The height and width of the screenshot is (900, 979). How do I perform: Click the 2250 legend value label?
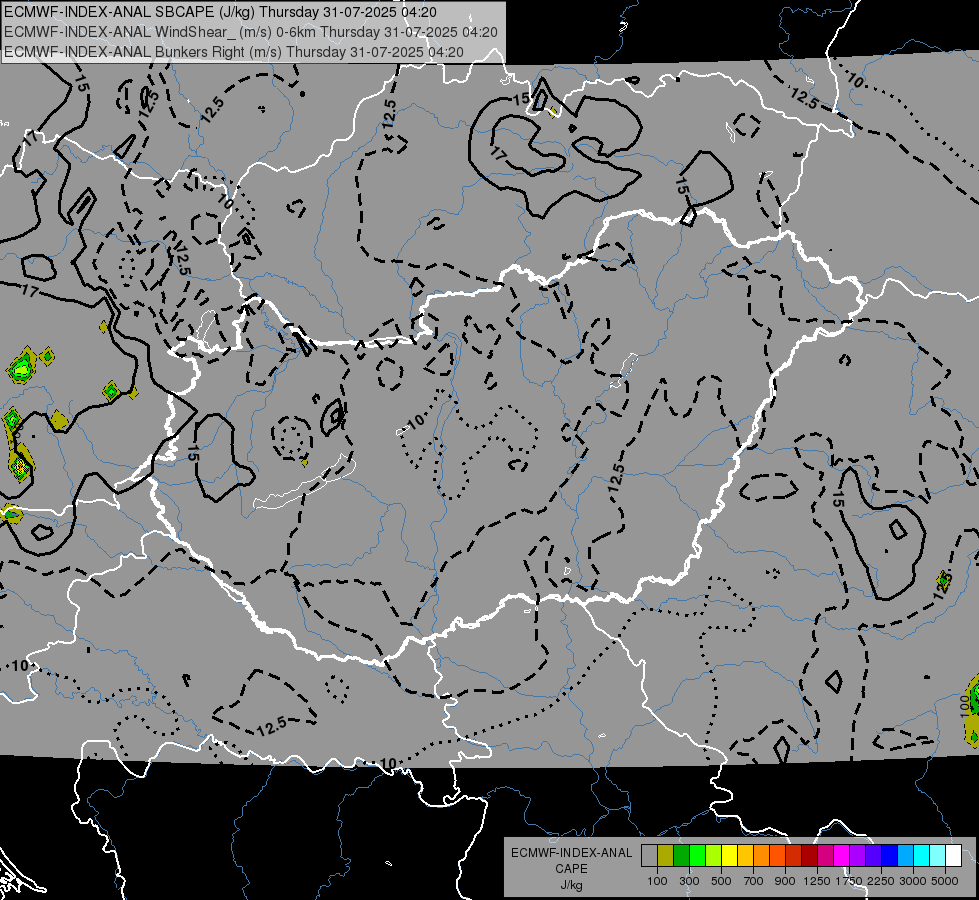[x=881, y=881]
